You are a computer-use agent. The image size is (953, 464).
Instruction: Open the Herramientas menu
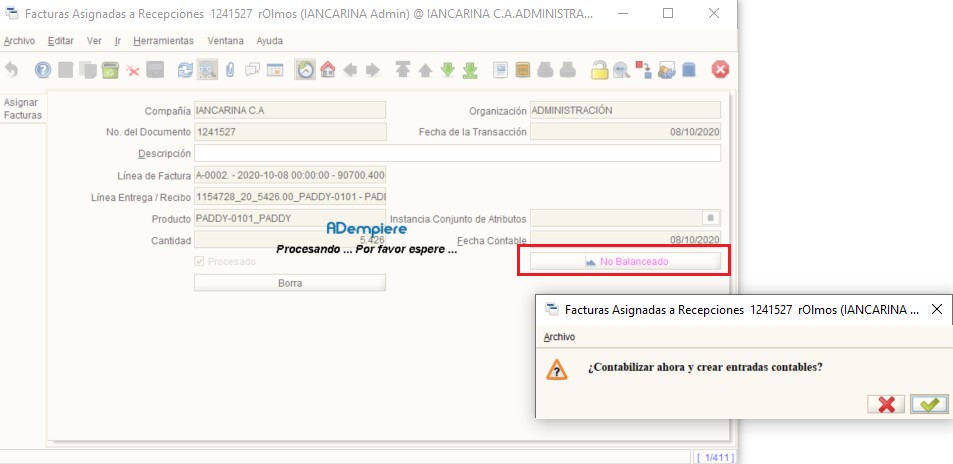[x=163, y=41]
